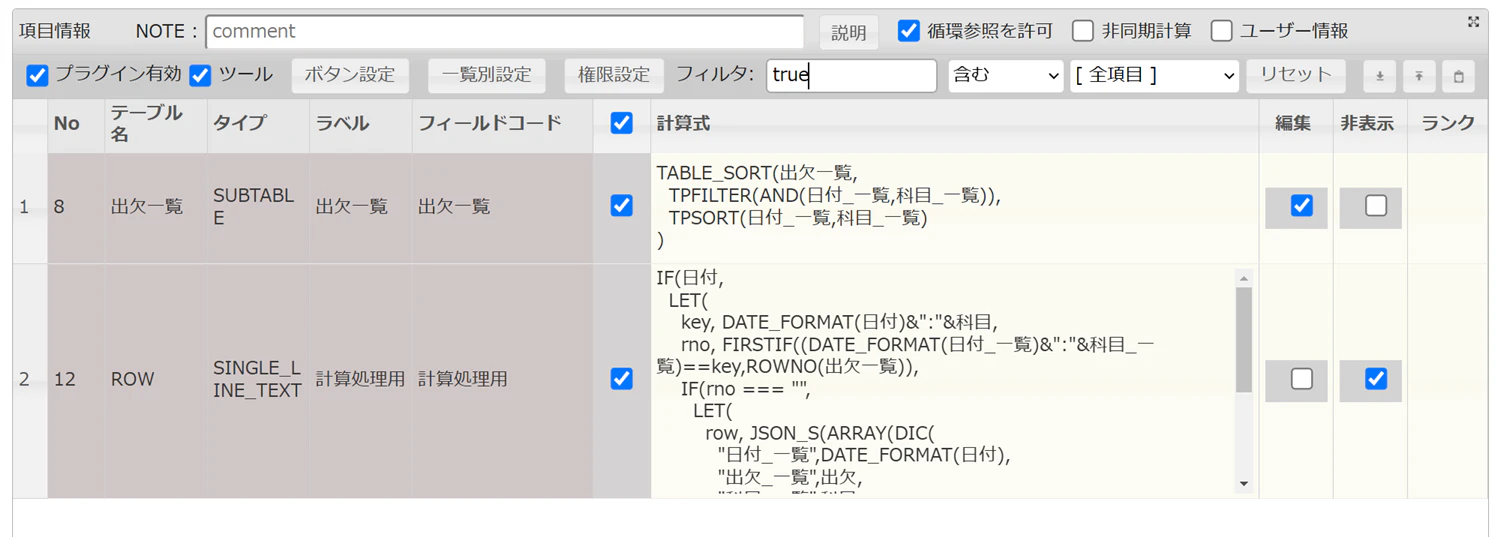Click the IF(日付 formula text area
The height and width of the screenshot is (537, 1506).
pos(944,382)
